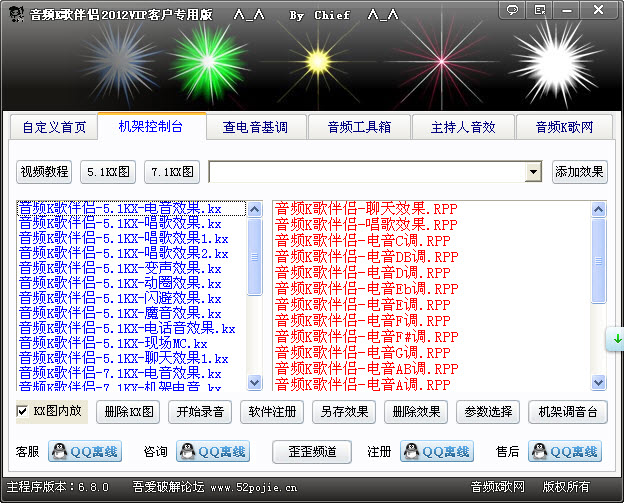The image size is (624, 503).
Task: Open the 机架调音台 button
Action: click(568, 412)
